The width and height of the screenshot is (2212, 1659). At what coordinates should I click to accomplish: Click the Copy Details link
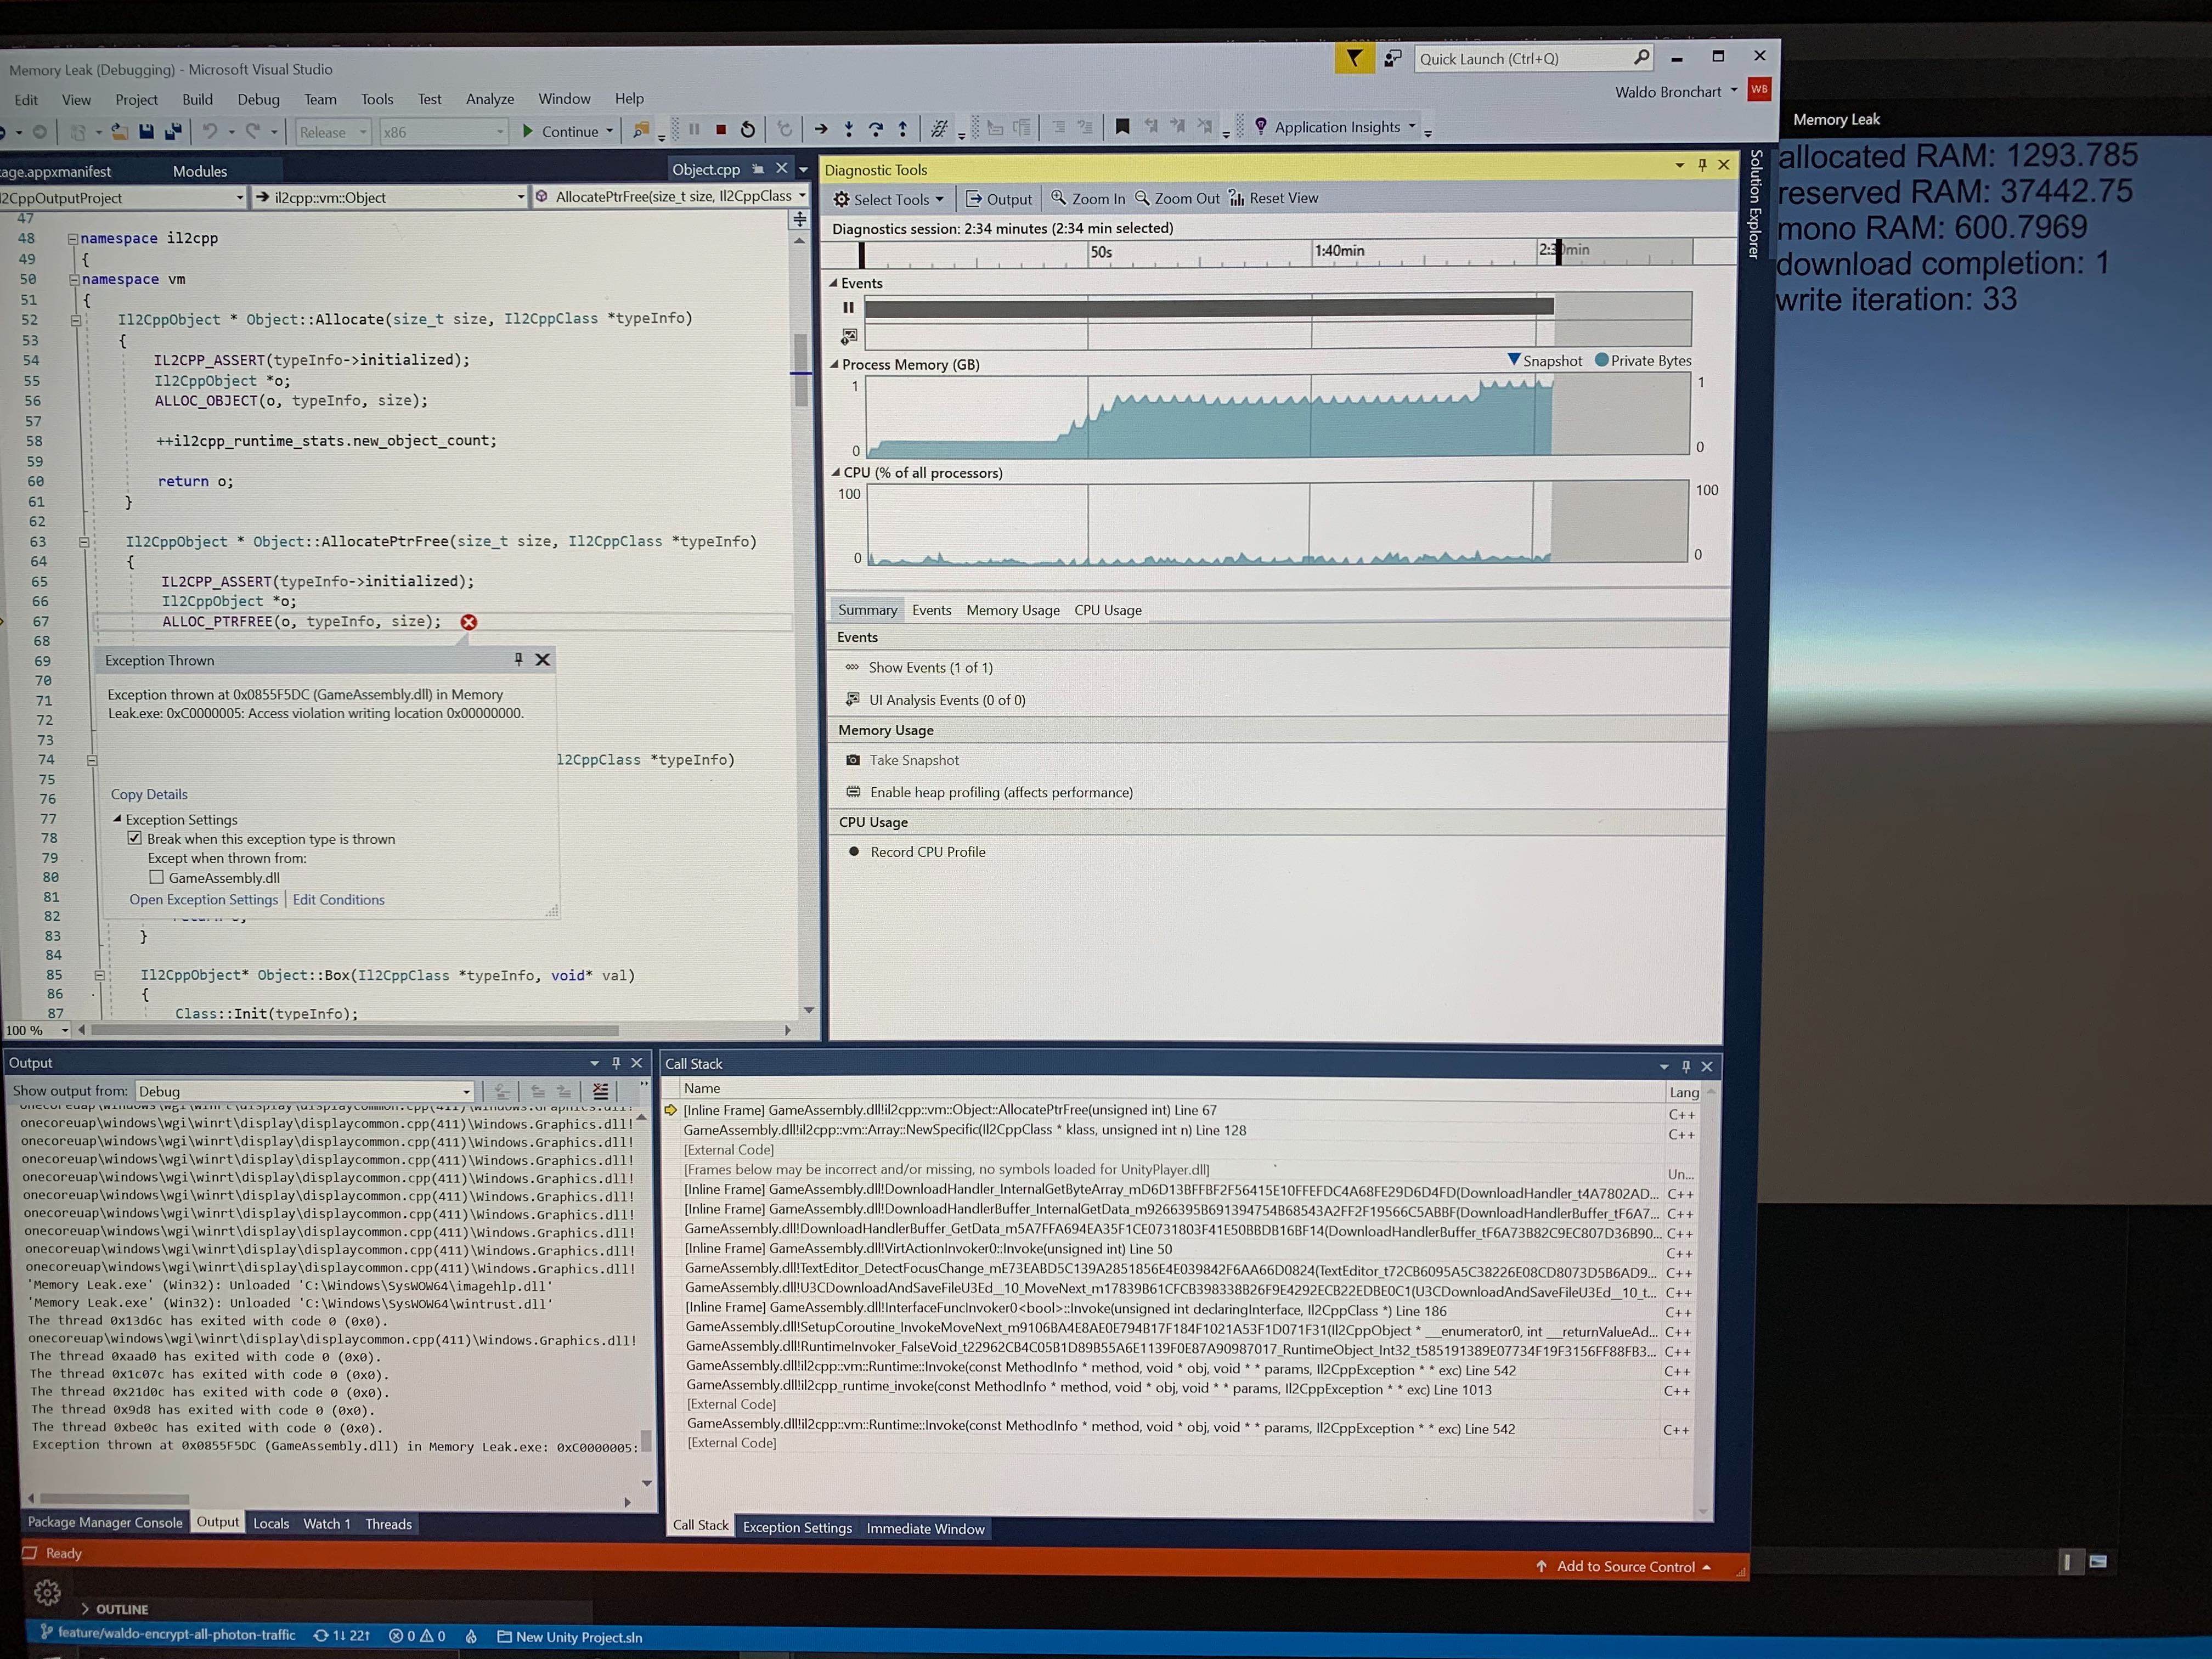pyautogui.click(x=149, y=794)
